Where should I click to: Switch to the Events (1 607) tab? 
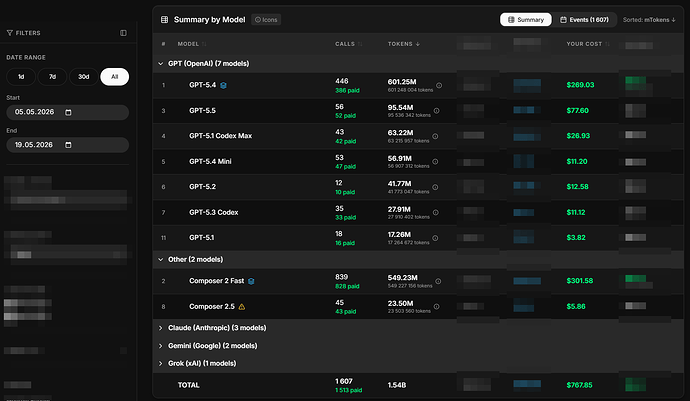tap(584, 20)
